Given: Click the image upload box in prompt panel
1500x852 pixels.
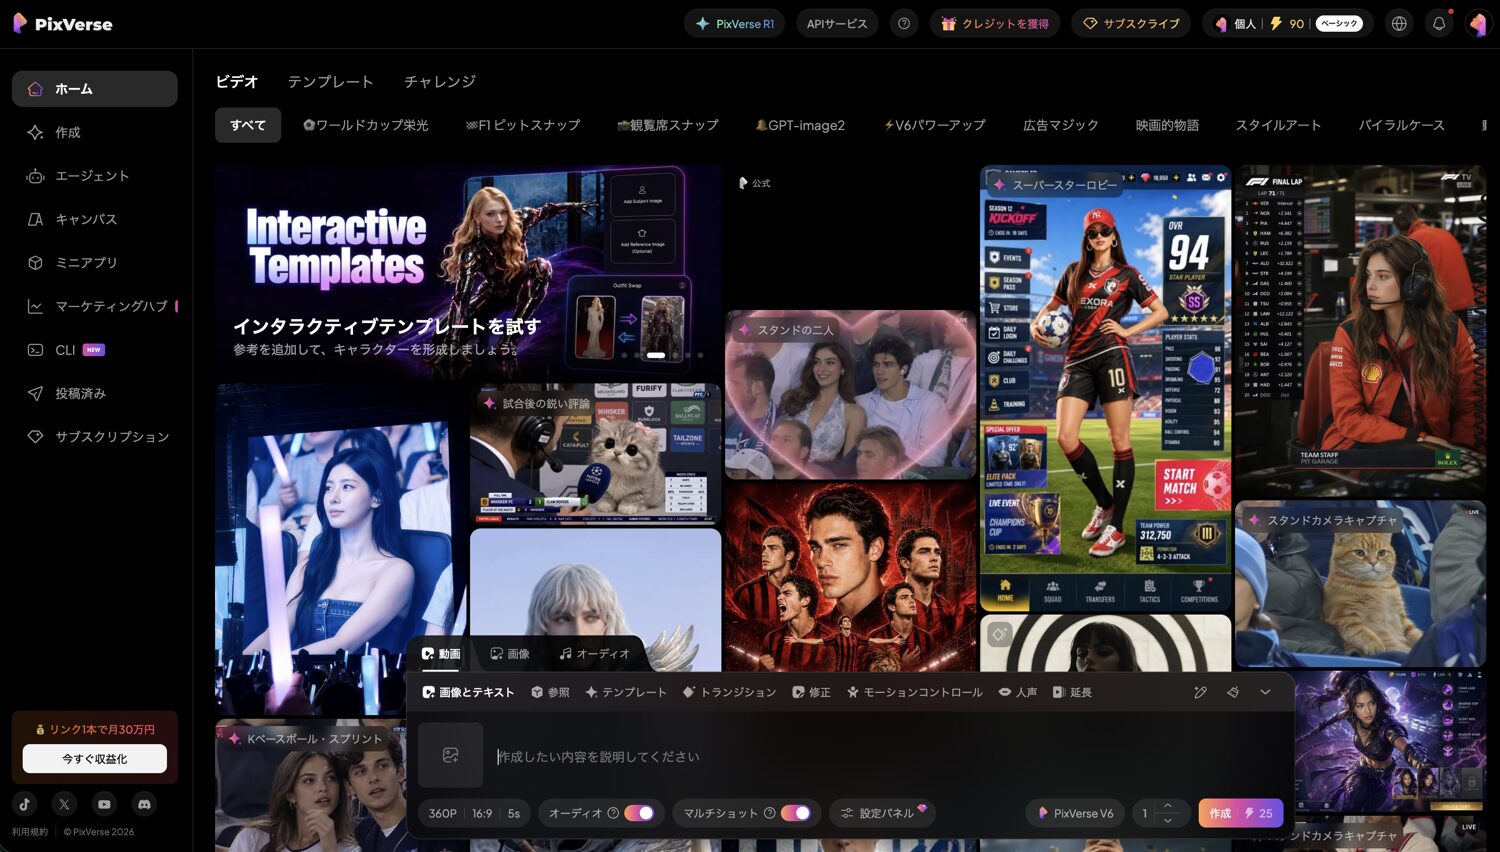Looking at the screenshot, I should [x=451, y=755].
